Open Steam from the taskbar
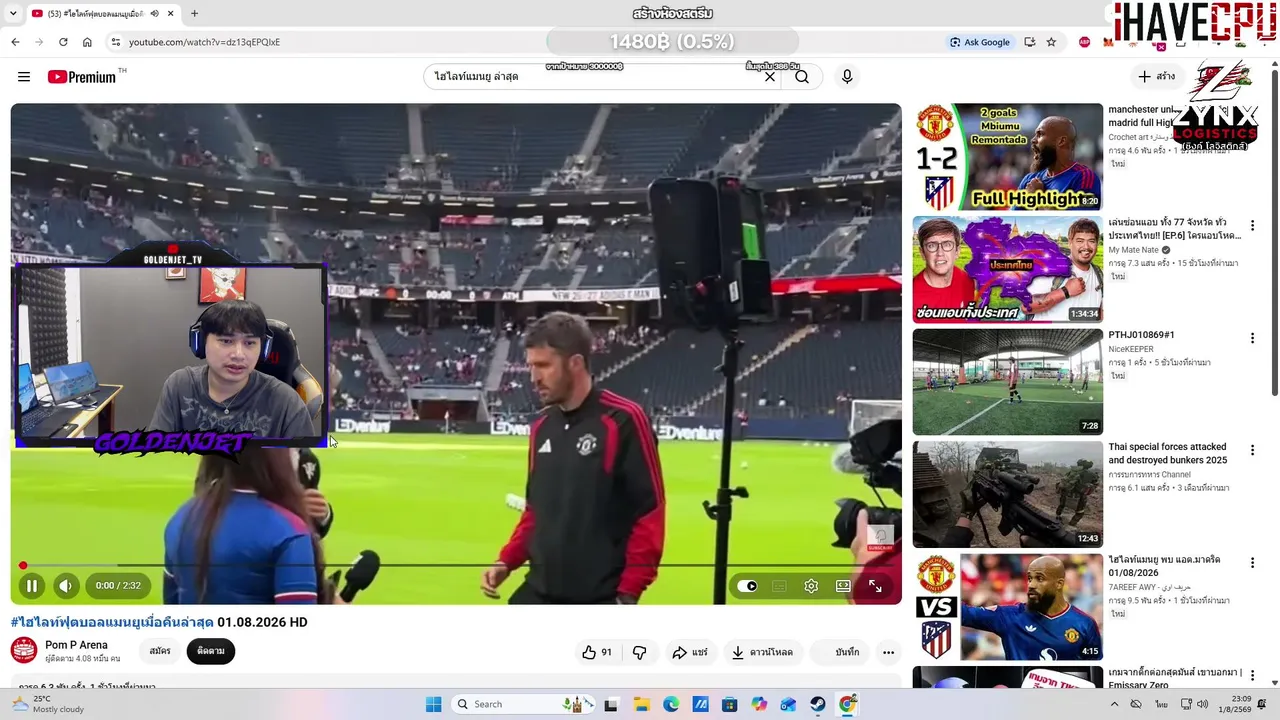This screenshot has height=720, width=1280. tap(818, 704)
